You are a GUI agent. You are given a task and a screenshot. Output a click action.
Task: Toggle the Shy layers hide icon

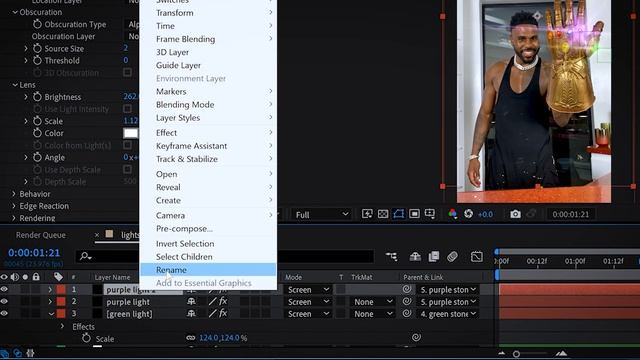415,256
